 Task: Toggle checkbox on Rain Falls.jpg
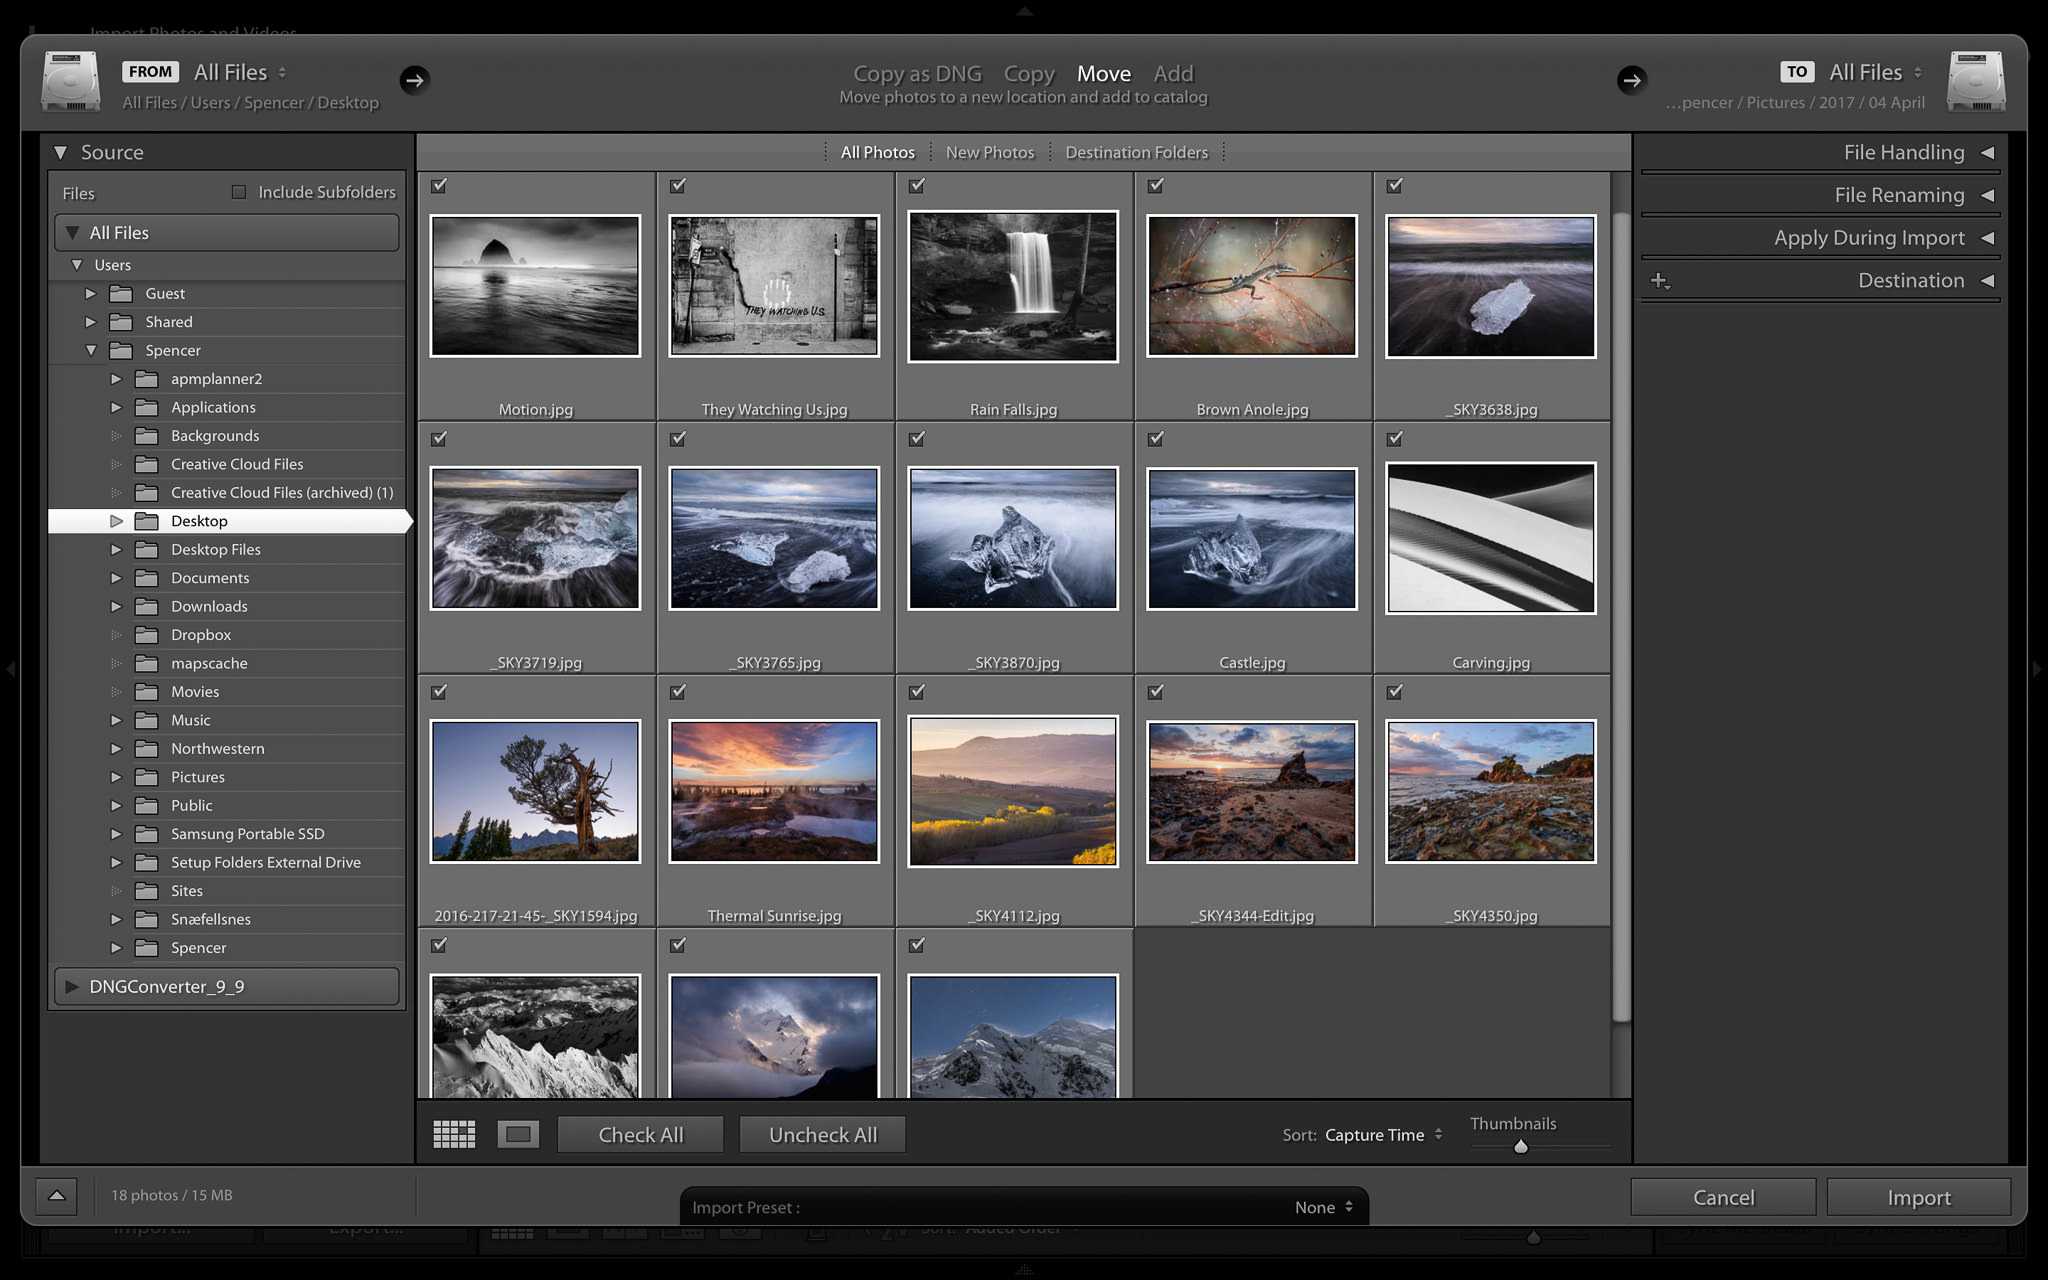[916, 184]
